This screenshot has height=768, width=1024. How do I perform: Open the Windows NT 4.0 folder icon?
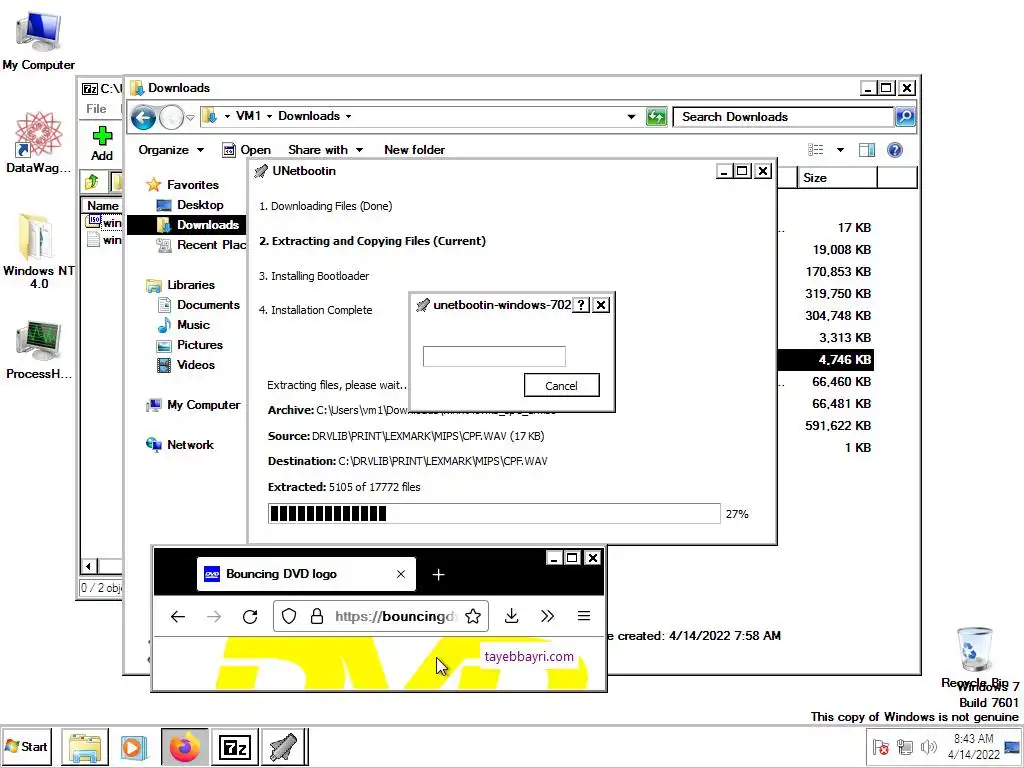tap(39, 251)
